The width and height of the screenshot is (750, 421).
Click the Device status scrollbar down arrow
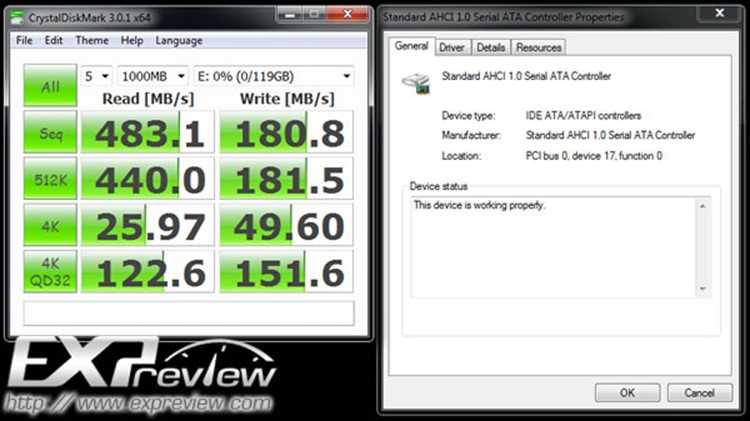coord(703,288)
